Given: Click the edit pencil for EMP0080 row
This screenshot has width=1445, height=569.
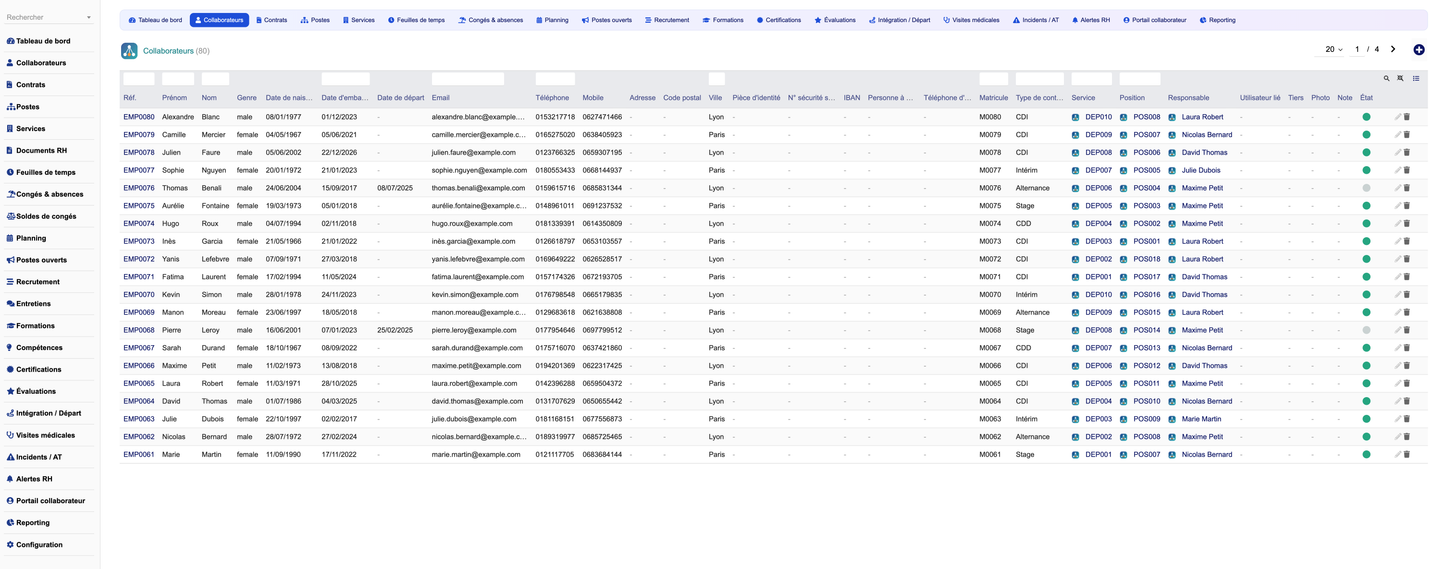Looking at the screenshot, I should pyautogui.click(x=1397, y=117).
